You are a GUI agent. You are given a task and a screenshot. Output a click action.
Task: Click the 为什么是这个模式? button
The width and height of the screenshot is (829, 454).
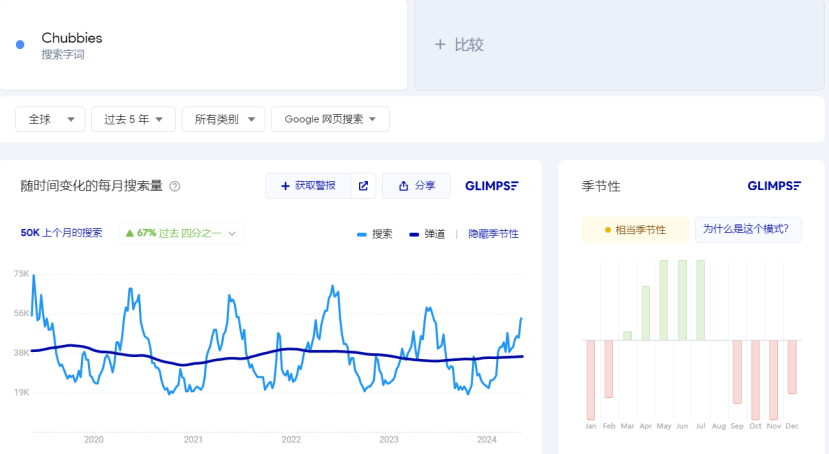748,230
